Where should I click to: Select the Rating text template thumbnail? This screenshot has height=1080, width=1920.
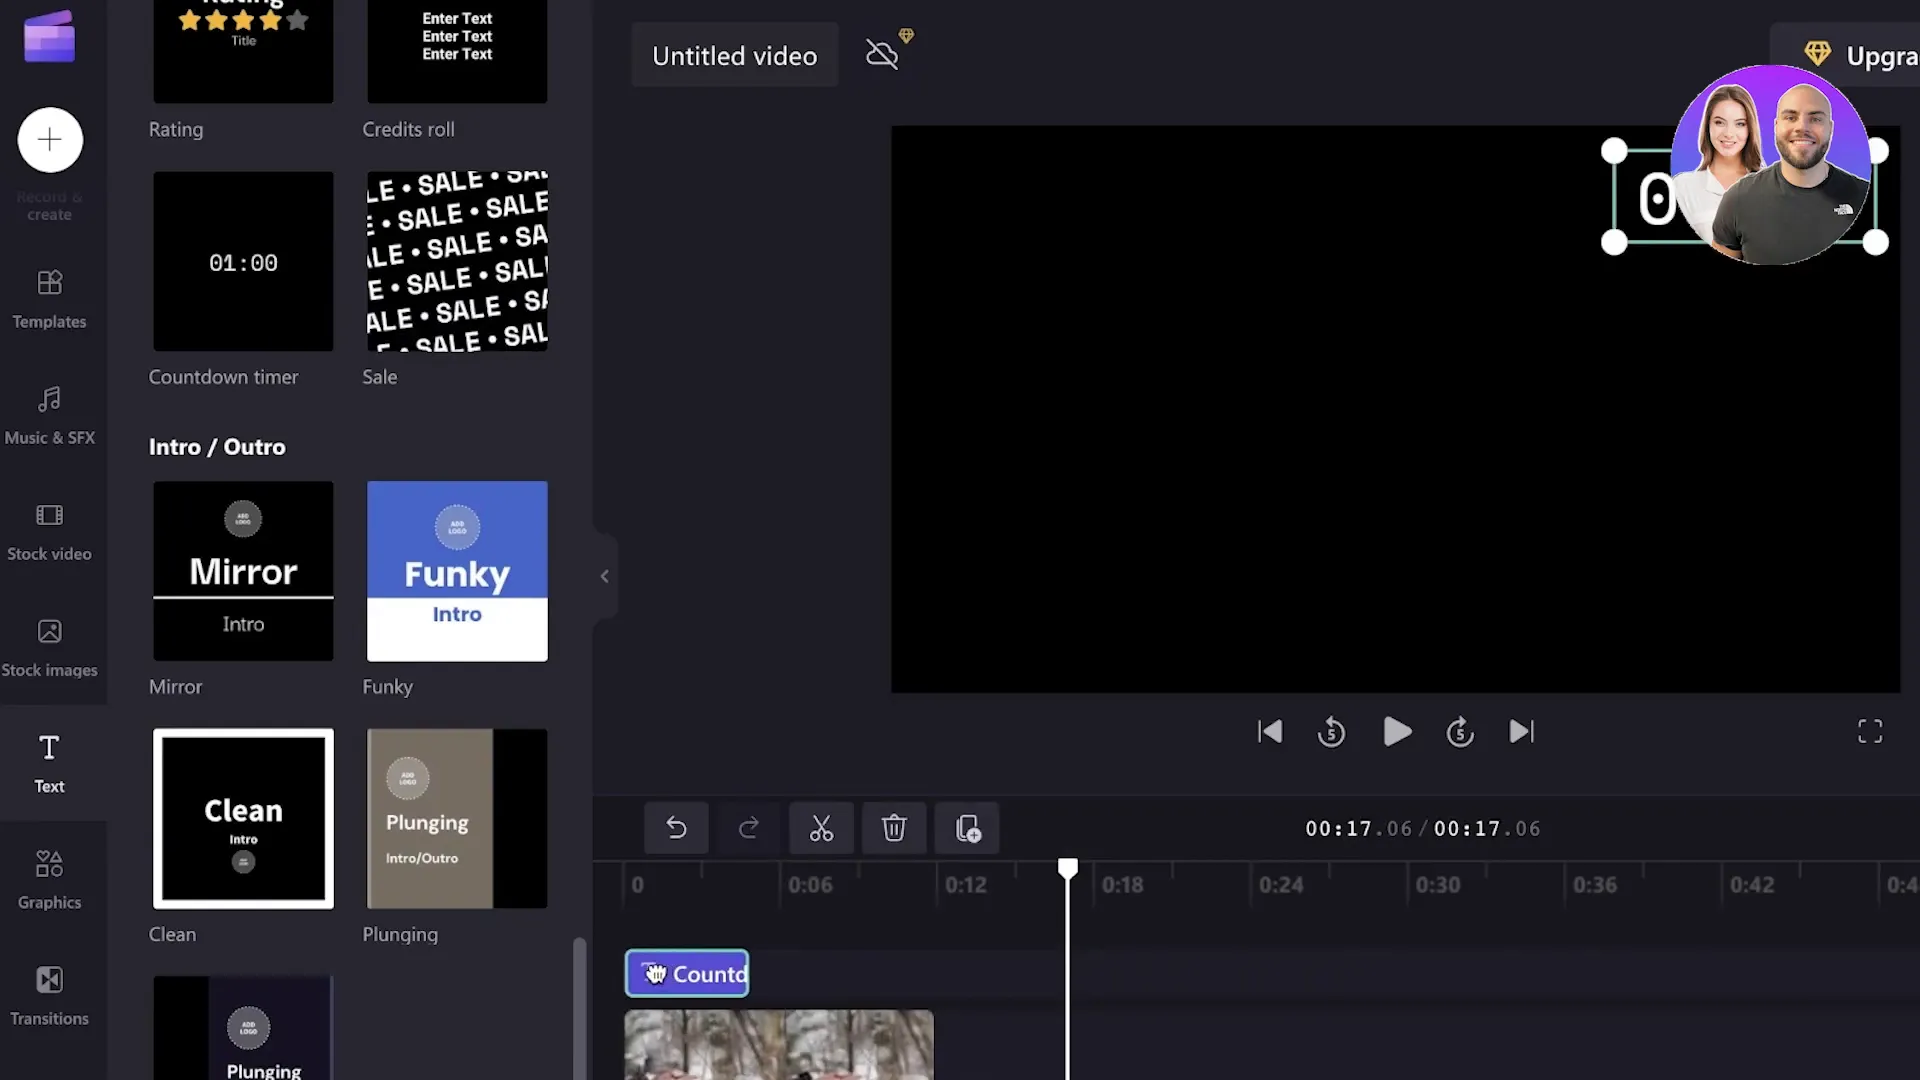[243, 51]
